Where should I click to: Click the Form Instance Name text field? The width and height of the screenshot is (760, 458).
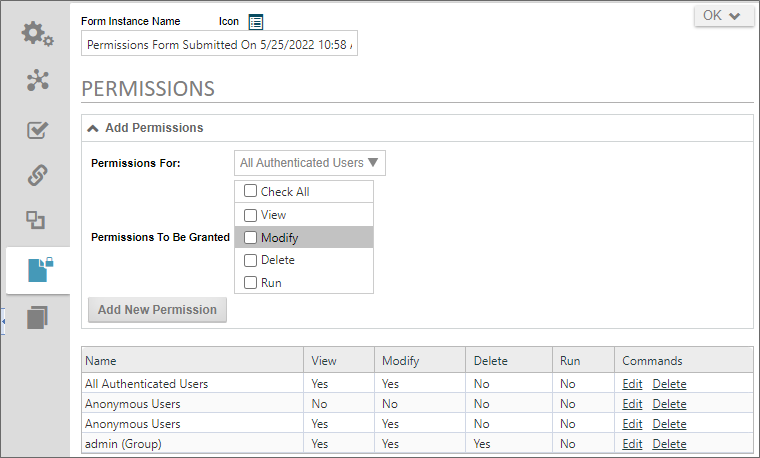[x=219, y=45]
